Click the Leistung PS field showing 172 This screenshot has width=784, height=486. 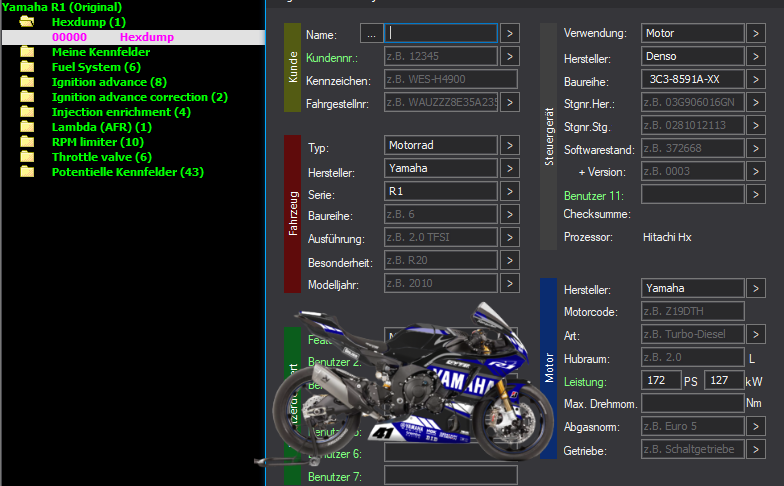pos(661,380)
